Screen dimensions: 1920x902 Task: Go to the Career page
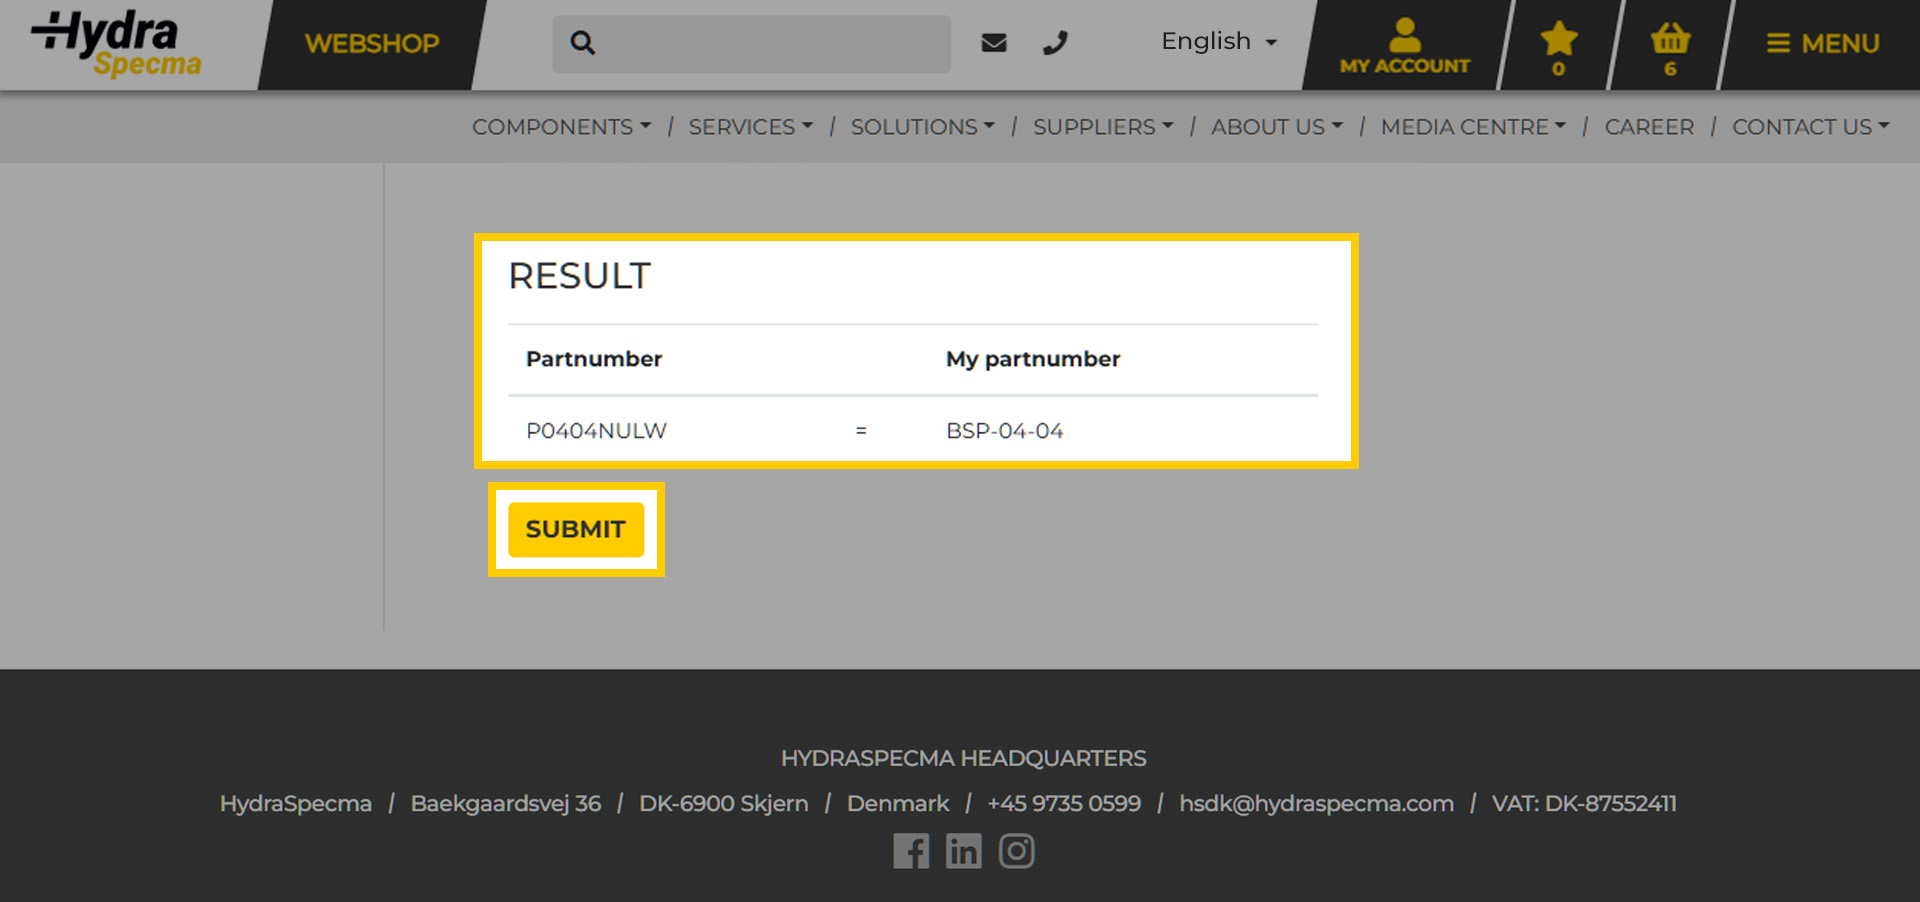pos(1649,127)
